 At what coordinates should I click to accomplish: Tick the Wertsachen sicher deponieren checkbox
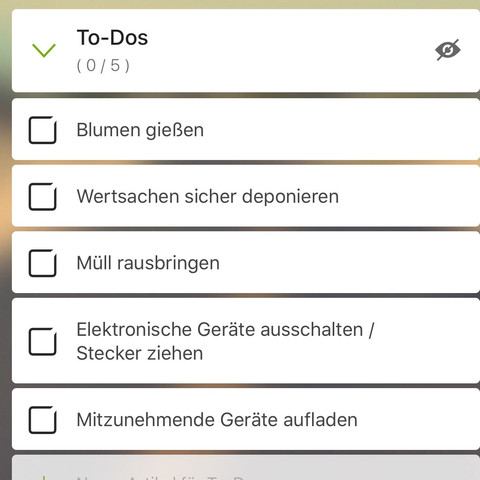point(42,196)
